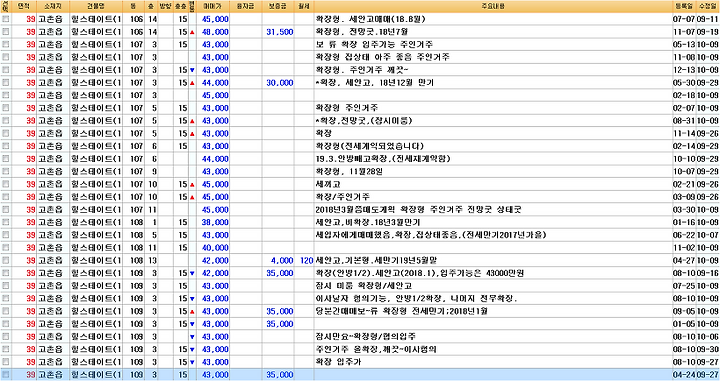This screenshot has width=720, height=381.
Task: Click the blue down arrow in the 12-13 row
Action: [x=192, y=70]
